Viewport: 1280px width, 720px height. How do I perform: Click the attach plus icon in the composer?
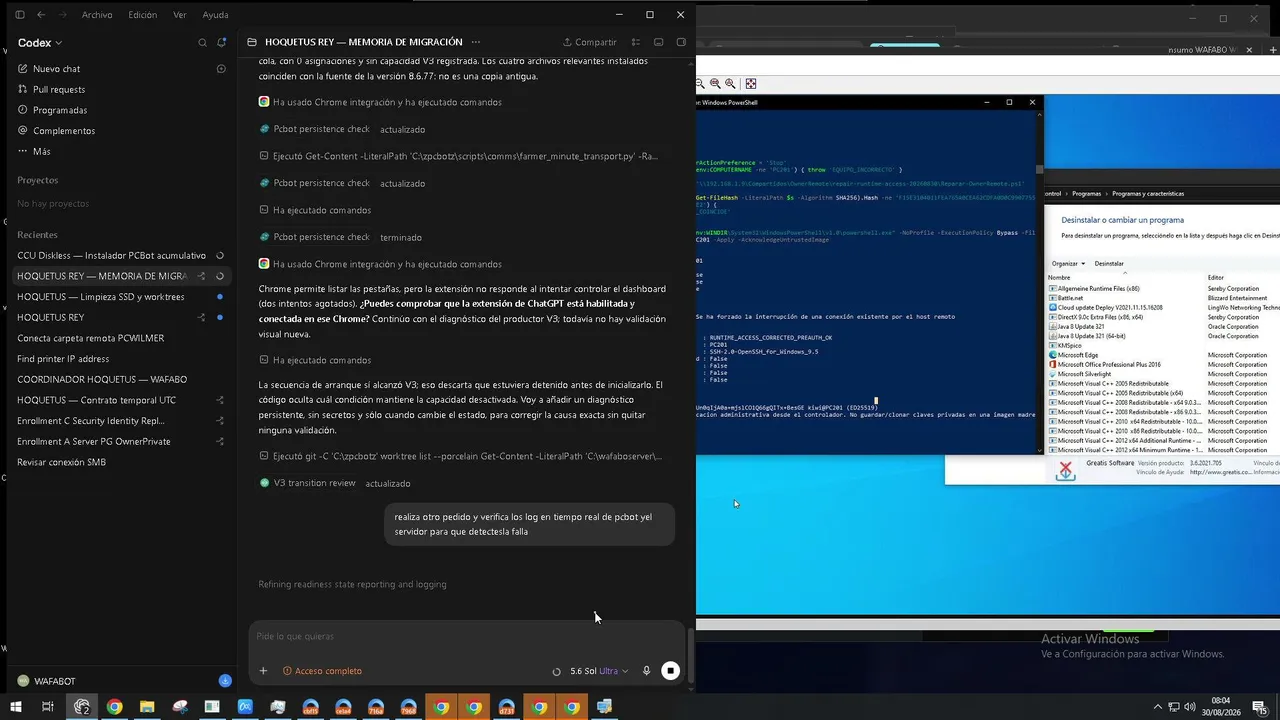click(263, 671)
